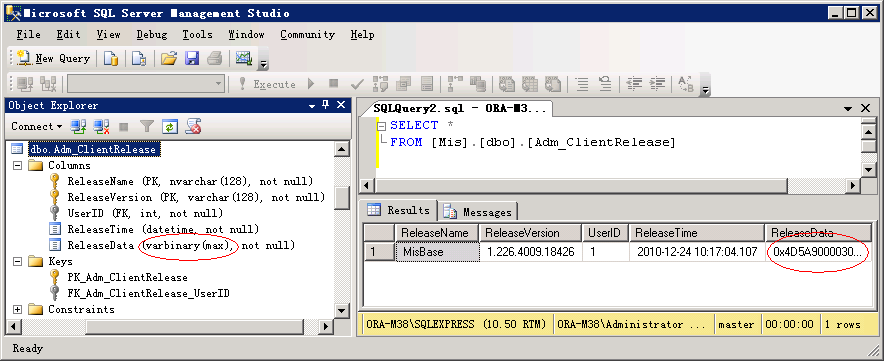
Task: Click the Change Connection toolbar icon
Action: [x=48, y=84]
